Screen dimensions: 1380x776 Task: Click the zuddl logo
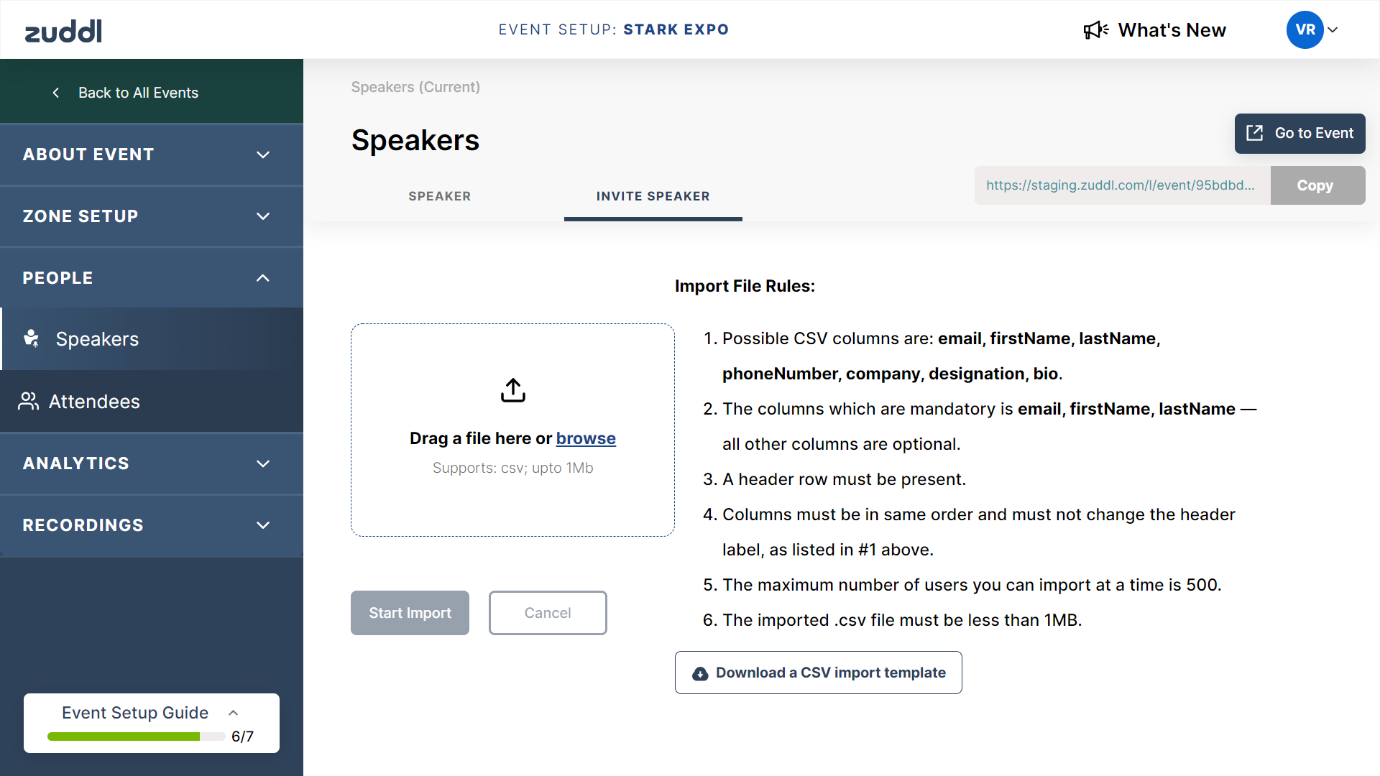pos(63,31)
